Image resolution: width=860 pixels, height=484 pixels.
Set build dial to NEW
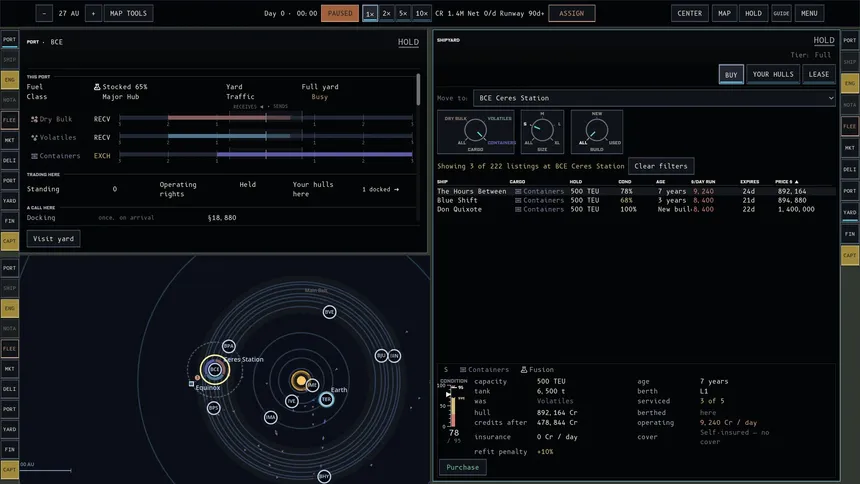tap(597, 114)
